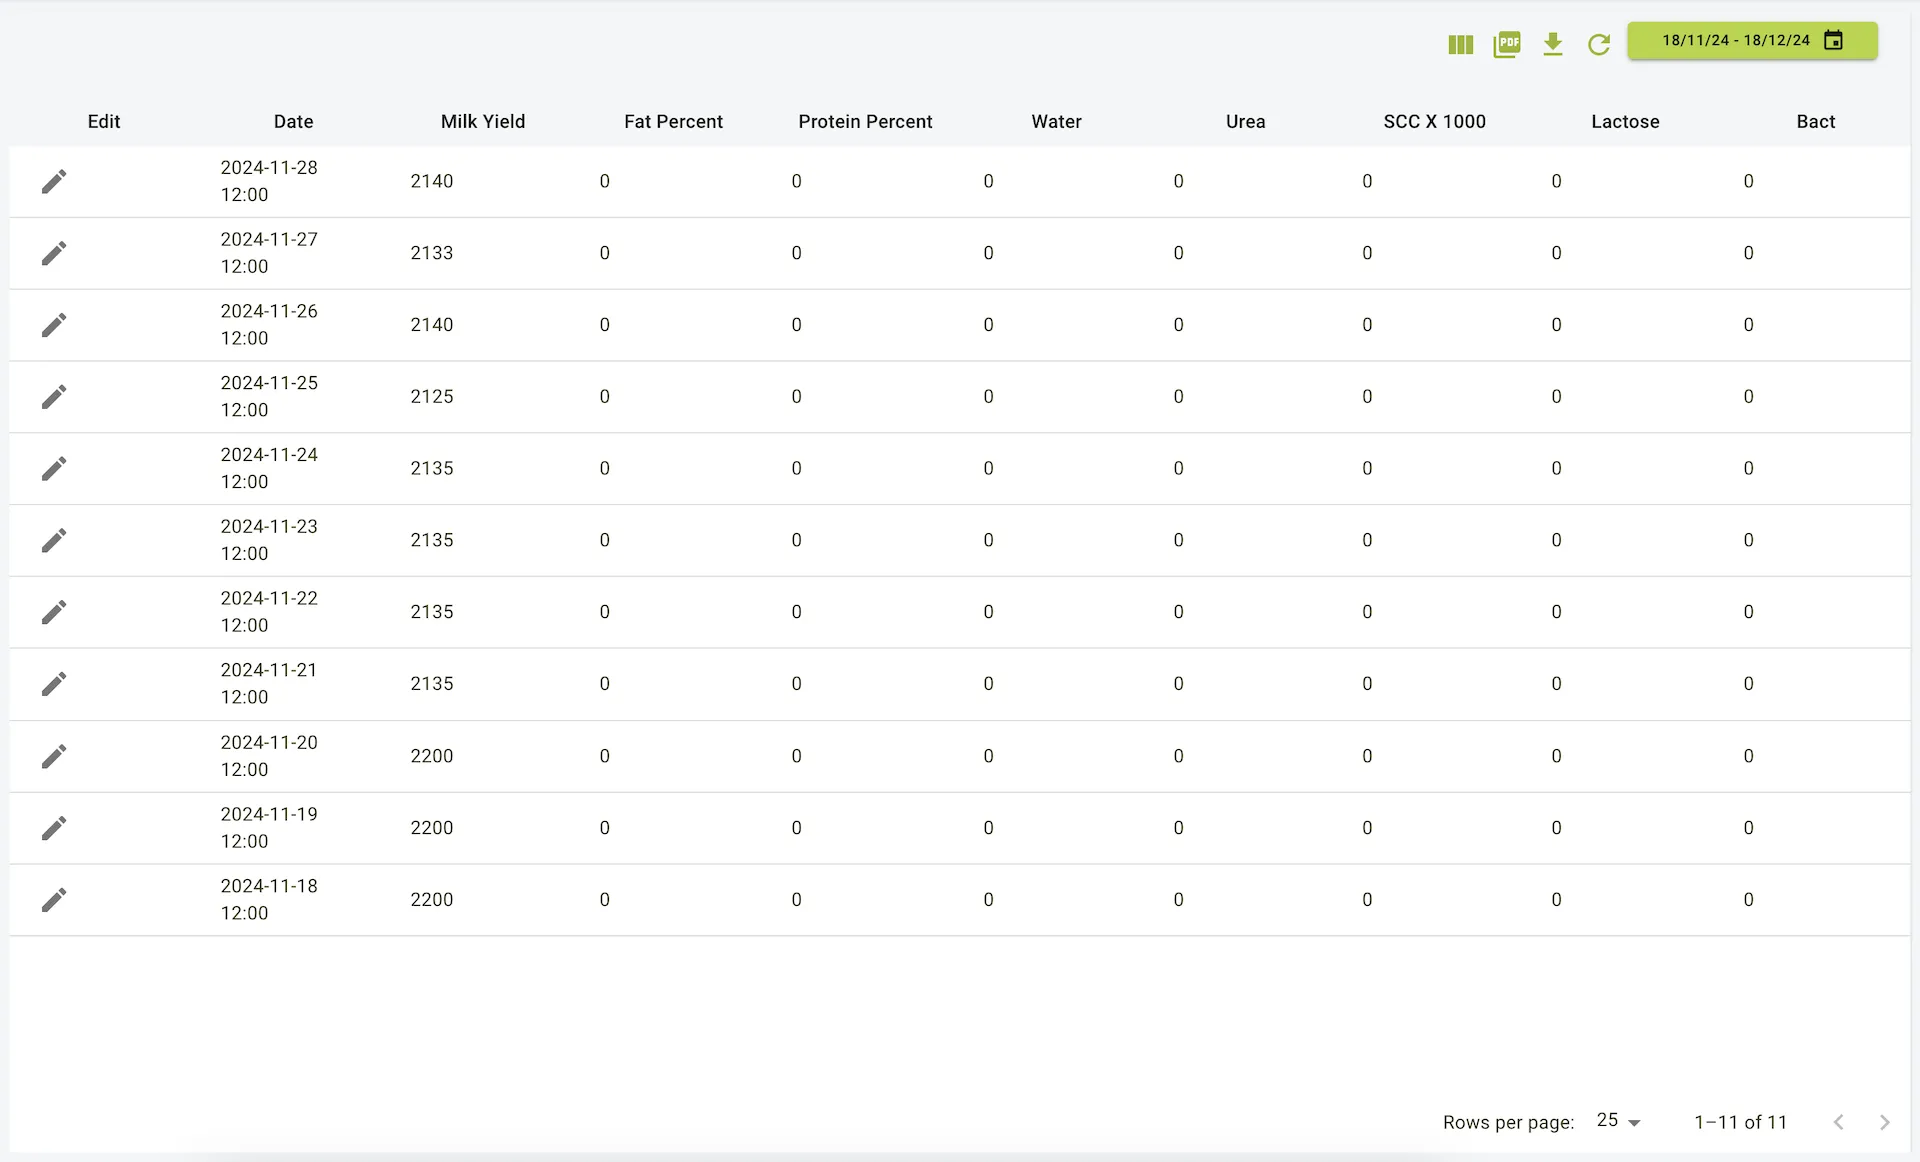Sort by the Date column
This screenshot has width=1920, height=1162.
point(293,121)
